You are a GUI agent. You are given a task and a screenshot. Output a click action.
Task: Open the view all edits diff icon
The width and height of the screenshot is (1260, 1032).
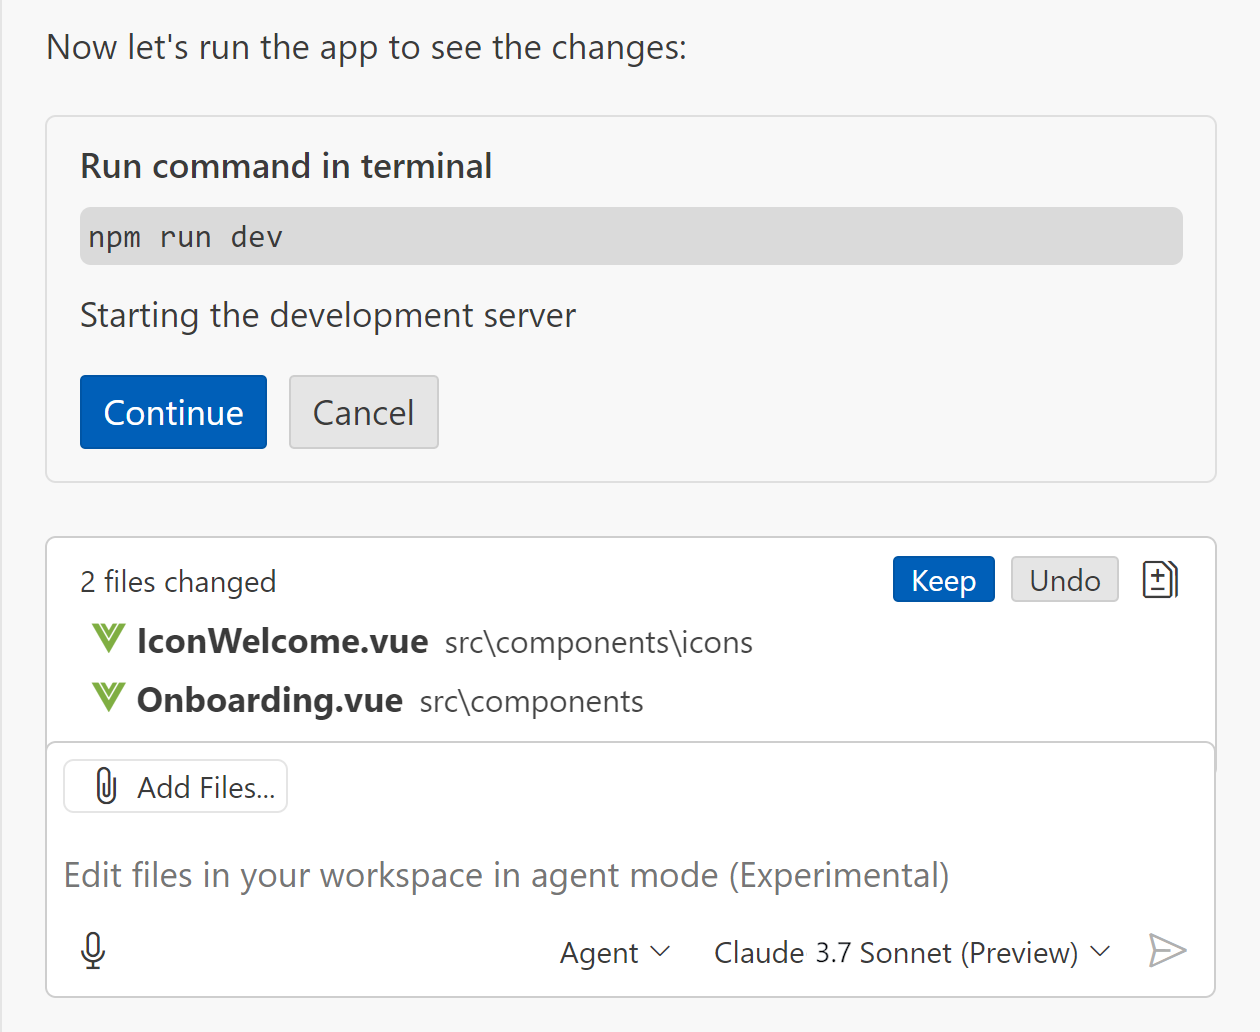tap(1159, 580)
